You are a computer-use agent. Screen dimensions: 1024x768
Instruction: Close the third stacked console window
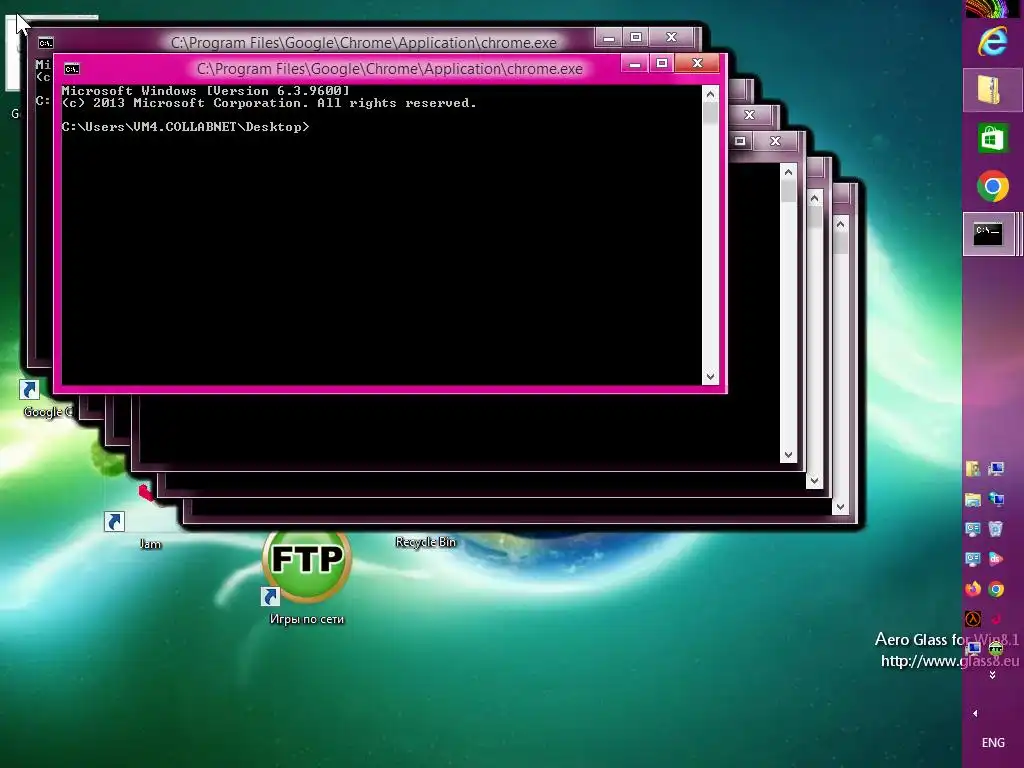[x=750, y=115]
